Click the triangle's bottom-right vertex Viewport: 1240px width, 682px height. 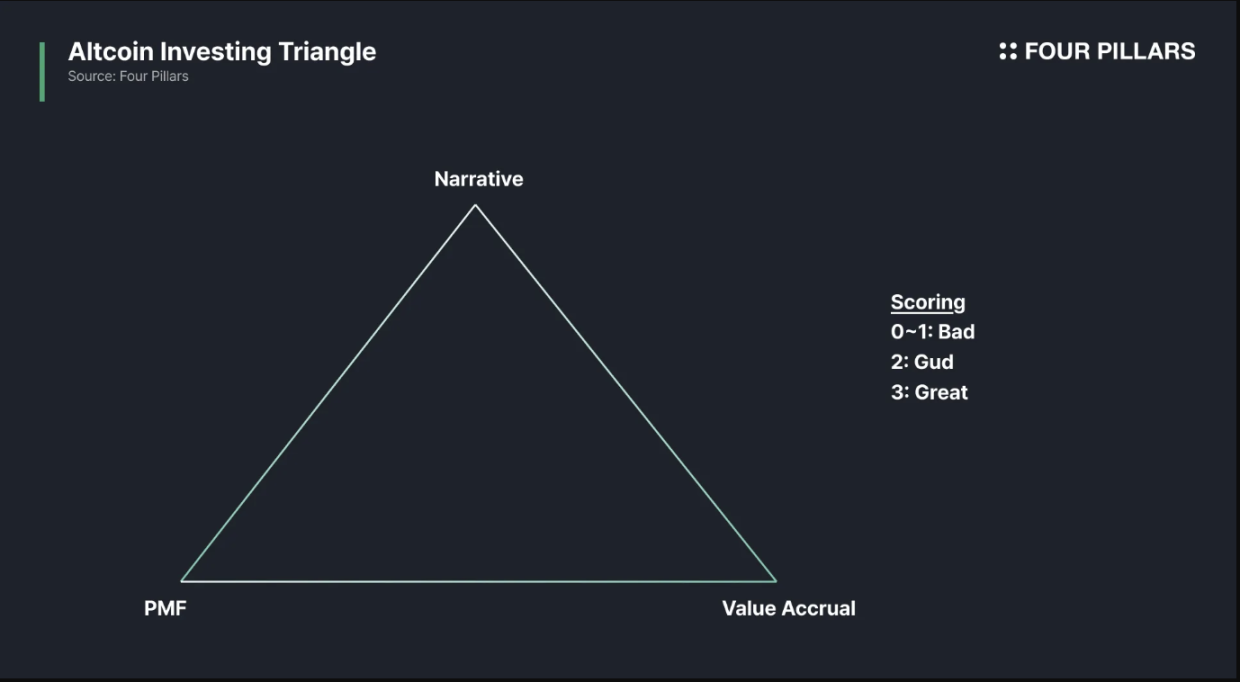[x=774, y=580]
